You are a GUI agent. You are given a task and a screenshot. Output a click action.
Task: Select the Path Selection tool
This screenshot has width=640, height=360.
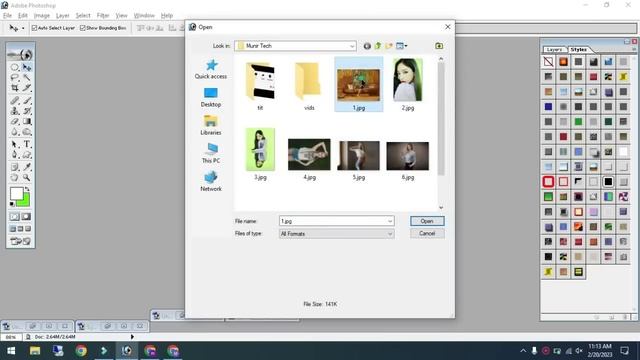point(15,144)
